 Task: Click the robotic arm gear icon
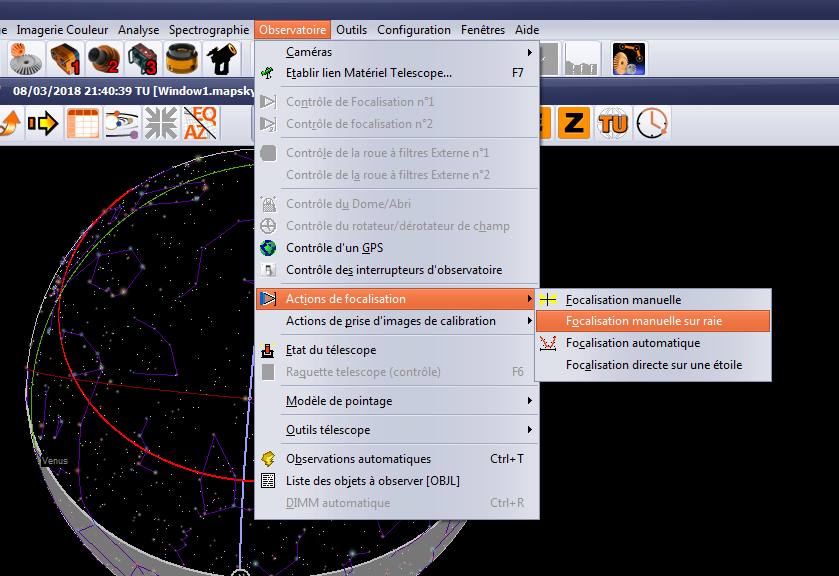coord(629,59)
